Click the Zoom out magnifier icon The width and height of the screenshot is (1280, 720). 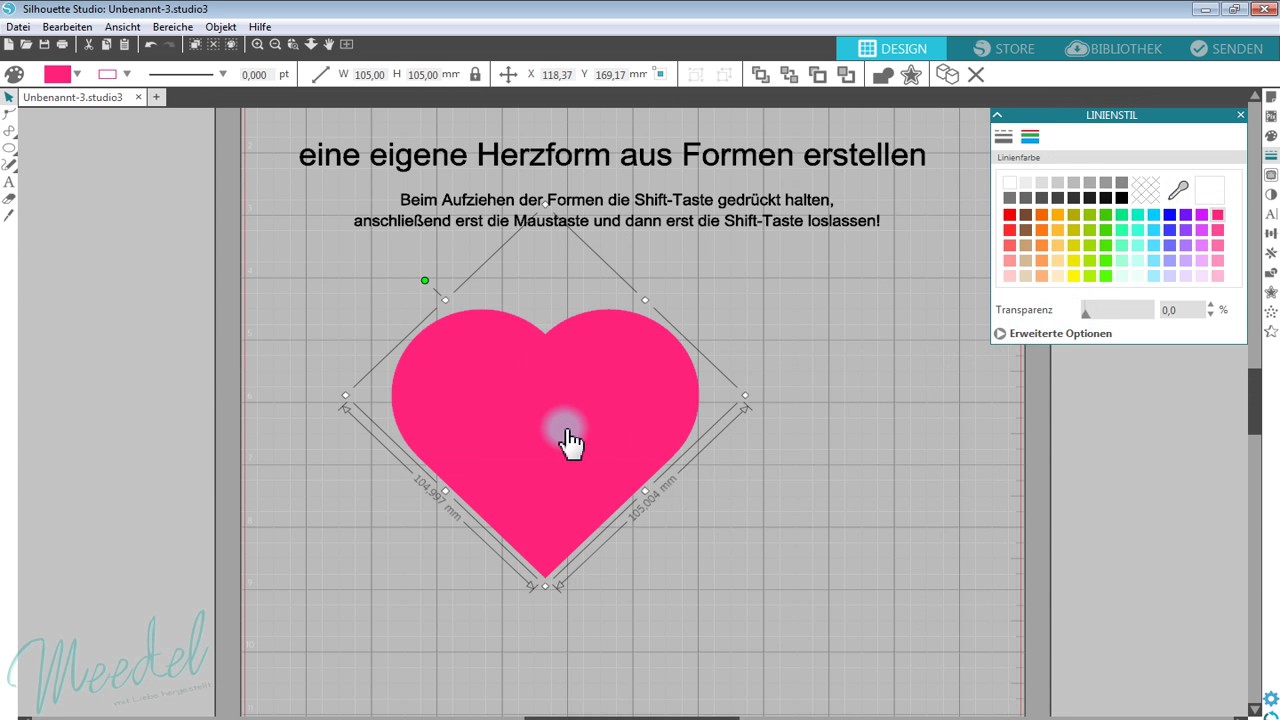[x=275, y=45]
